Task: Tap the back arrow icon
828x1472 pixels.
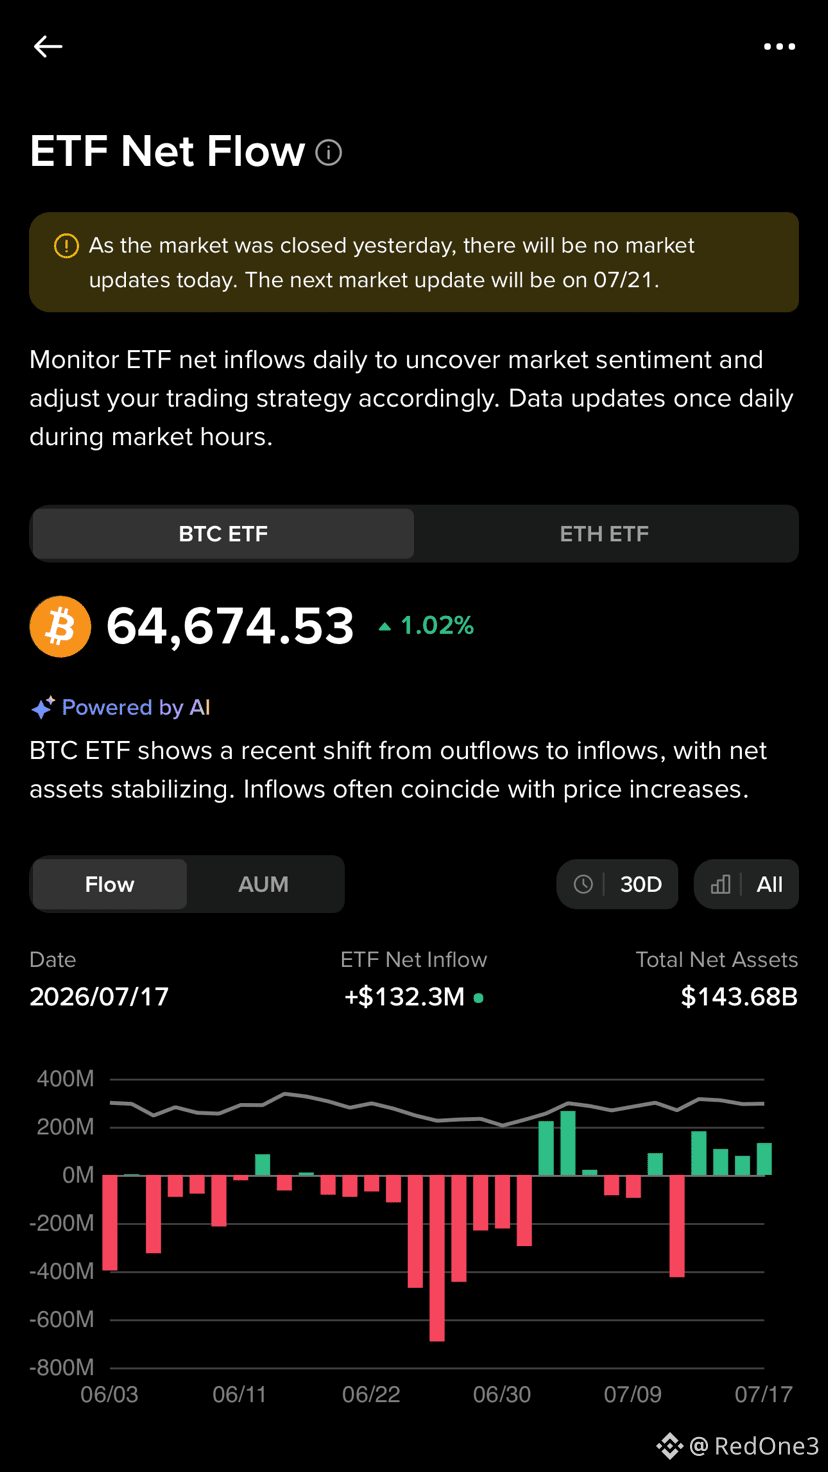Action: [48, 46]
